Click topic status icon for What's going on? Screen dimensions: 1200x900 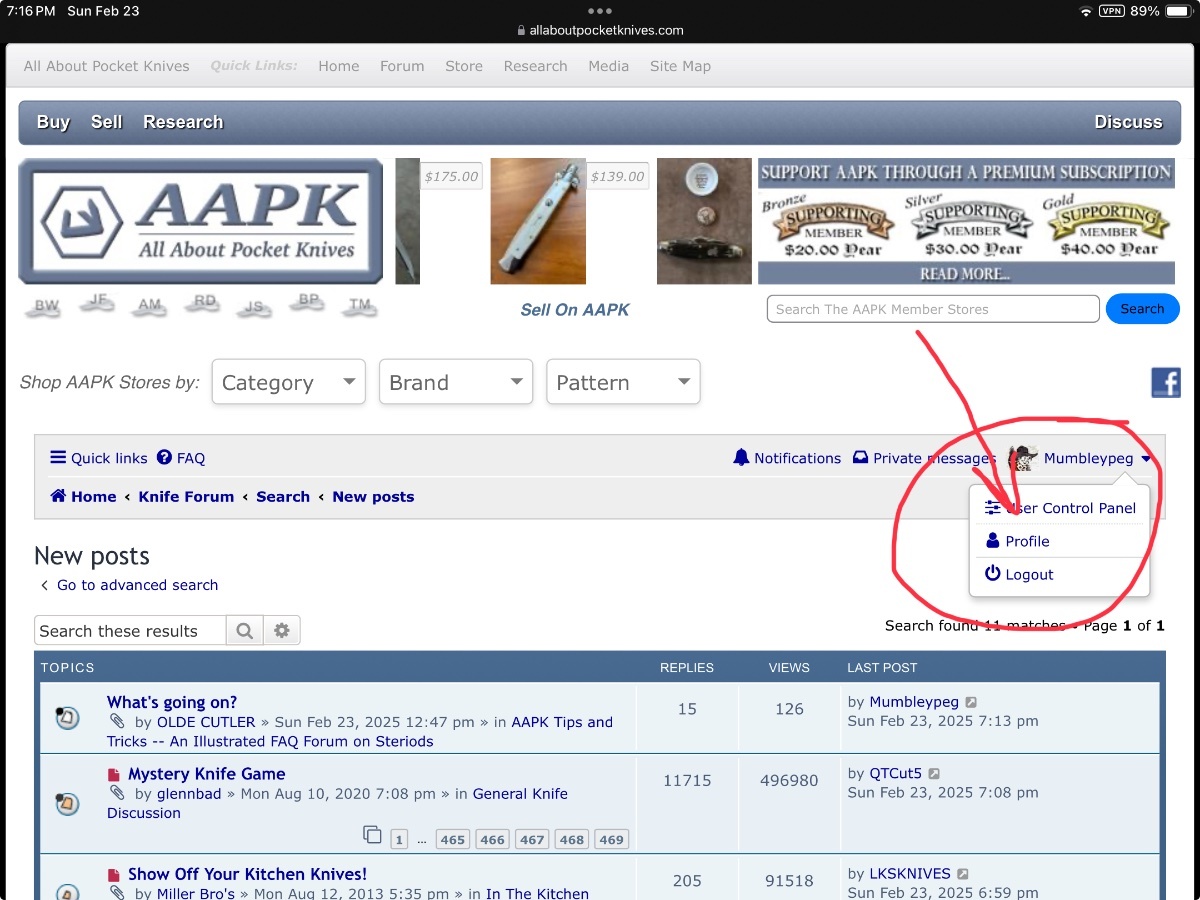(x=66, y=716)
